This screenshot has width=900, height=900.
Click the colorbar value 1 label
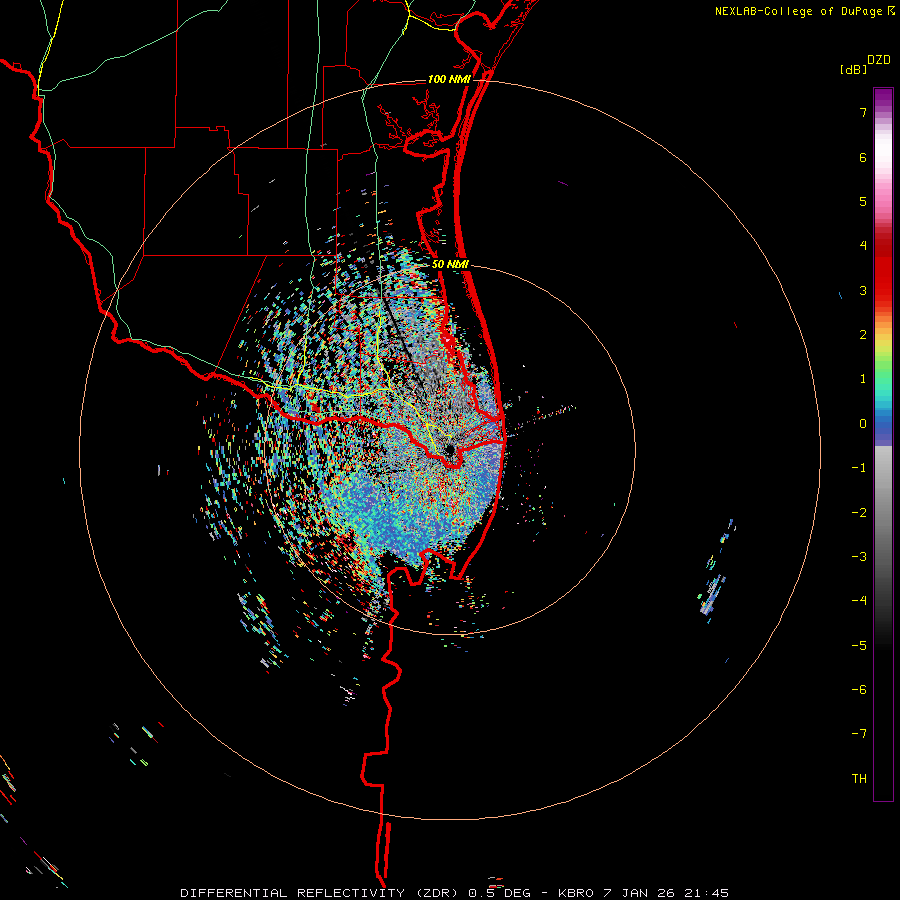(x=863, y=379)
